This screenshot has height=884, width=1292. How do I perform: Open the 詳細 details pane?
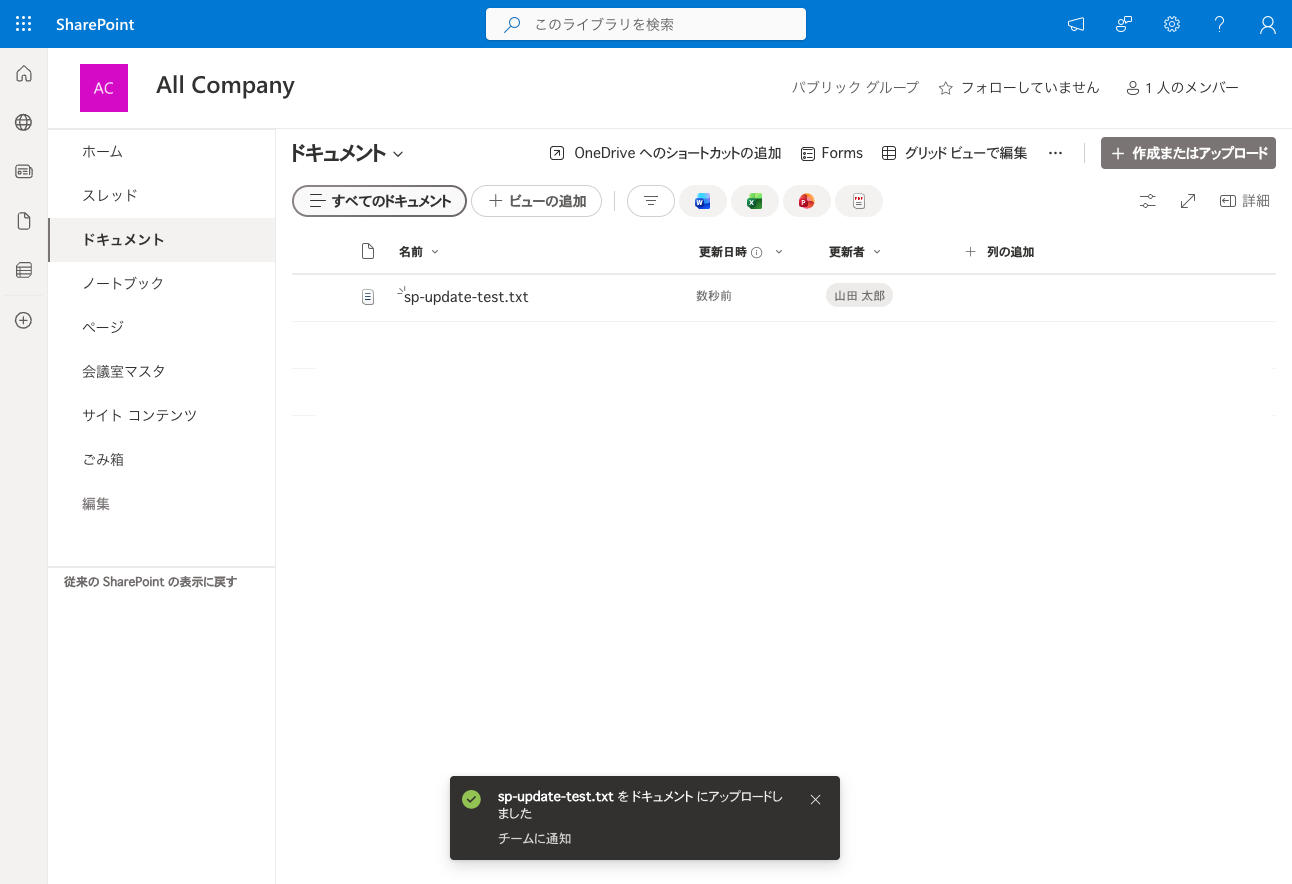(x=1245, y=201)
